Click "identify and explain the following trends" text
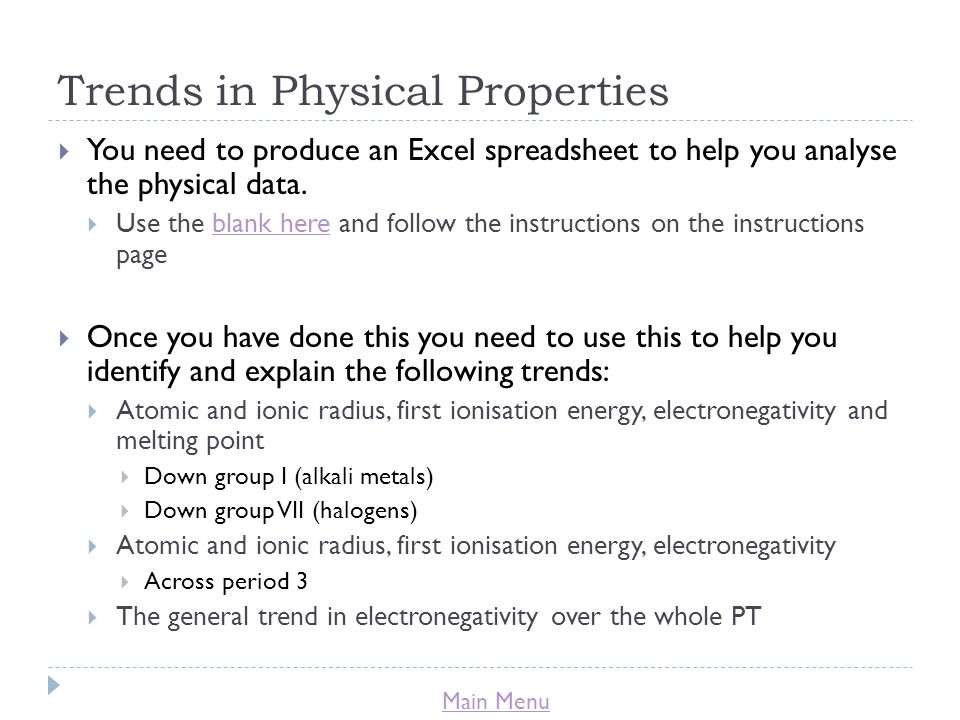Image resolution: width=960 pixels, height=720 pixels. point(348,372)
